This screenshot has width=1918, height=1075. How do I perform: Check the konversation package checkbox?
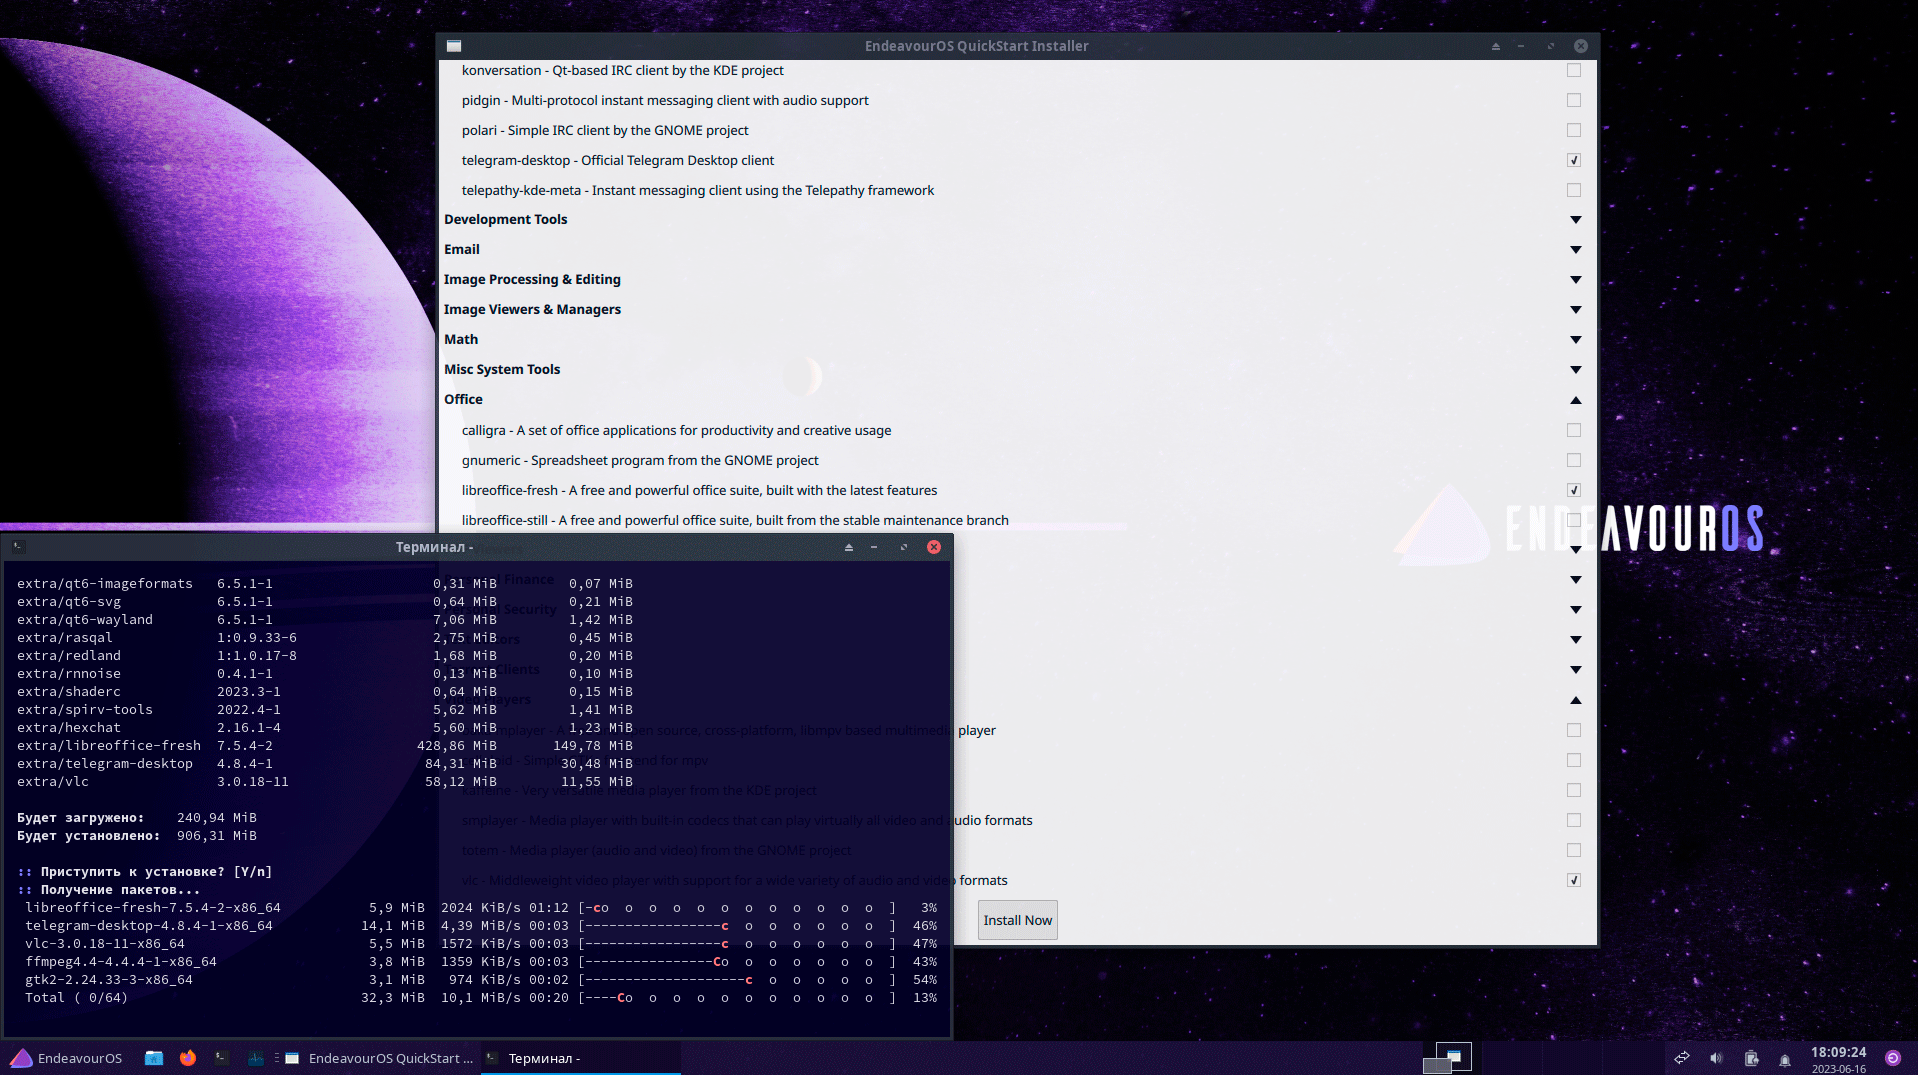1574,70
